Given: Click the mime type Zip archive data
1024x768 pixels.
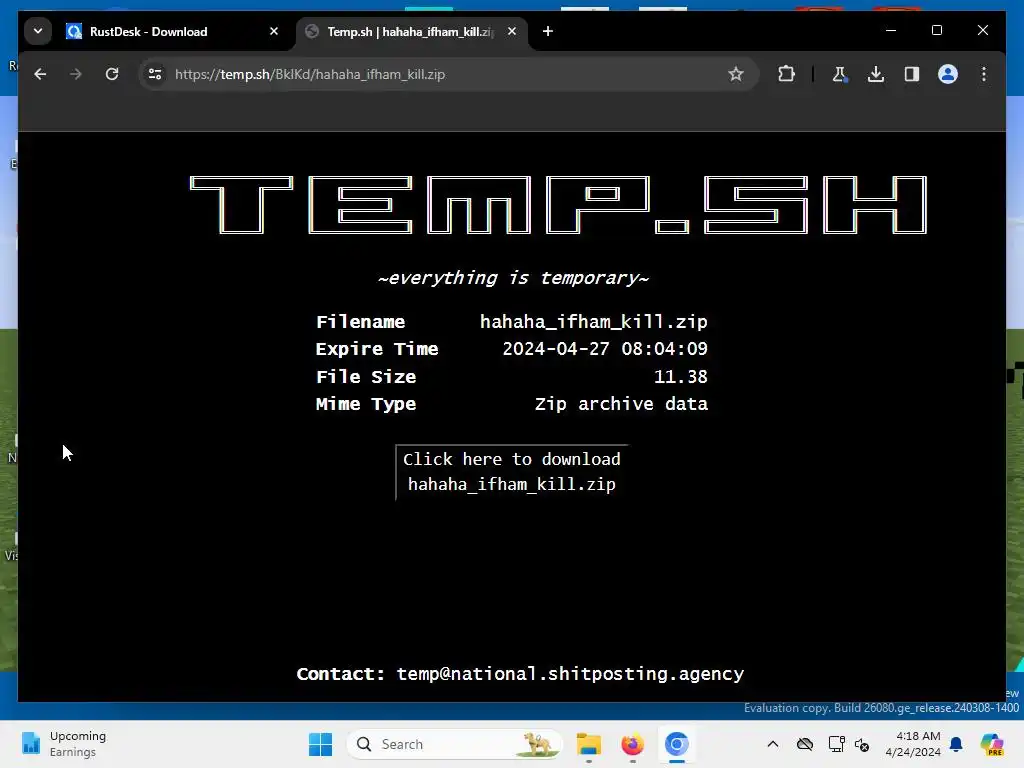Looking at the screenshot, I should (621, 404).
